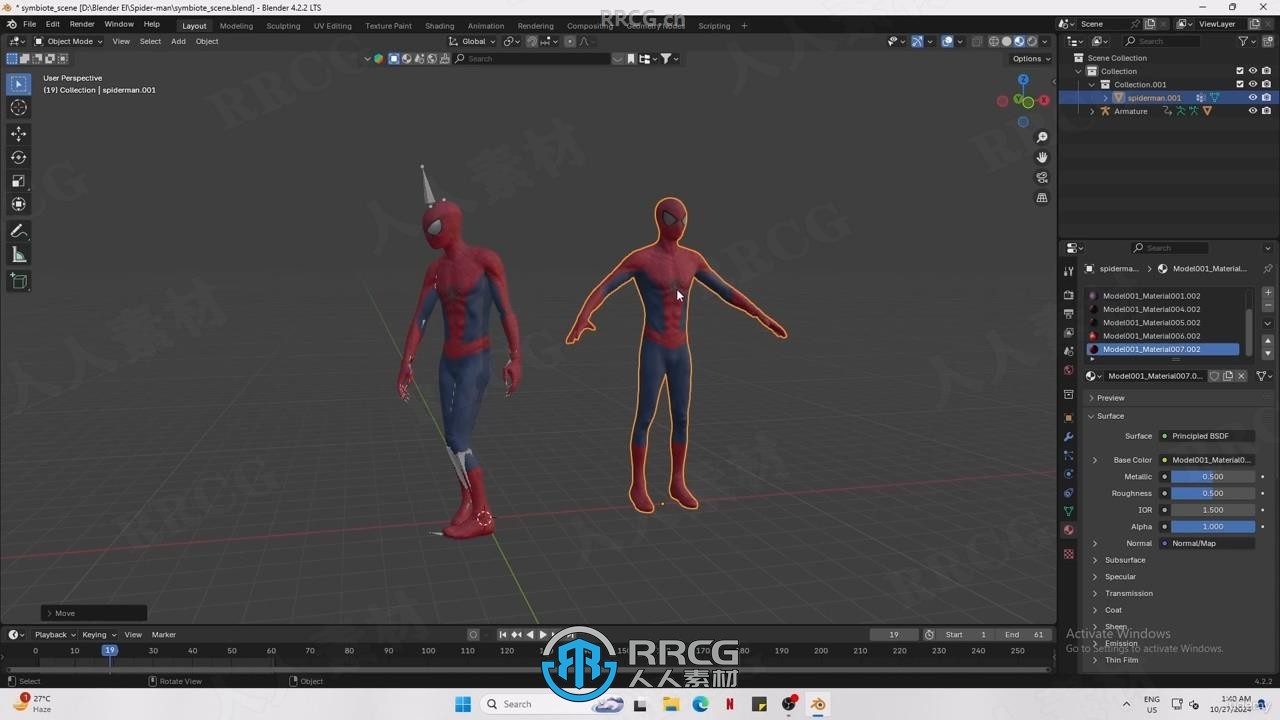Activate the Move tool
The width and height of the screenshot is (1280, 720).
coord(19,133)
